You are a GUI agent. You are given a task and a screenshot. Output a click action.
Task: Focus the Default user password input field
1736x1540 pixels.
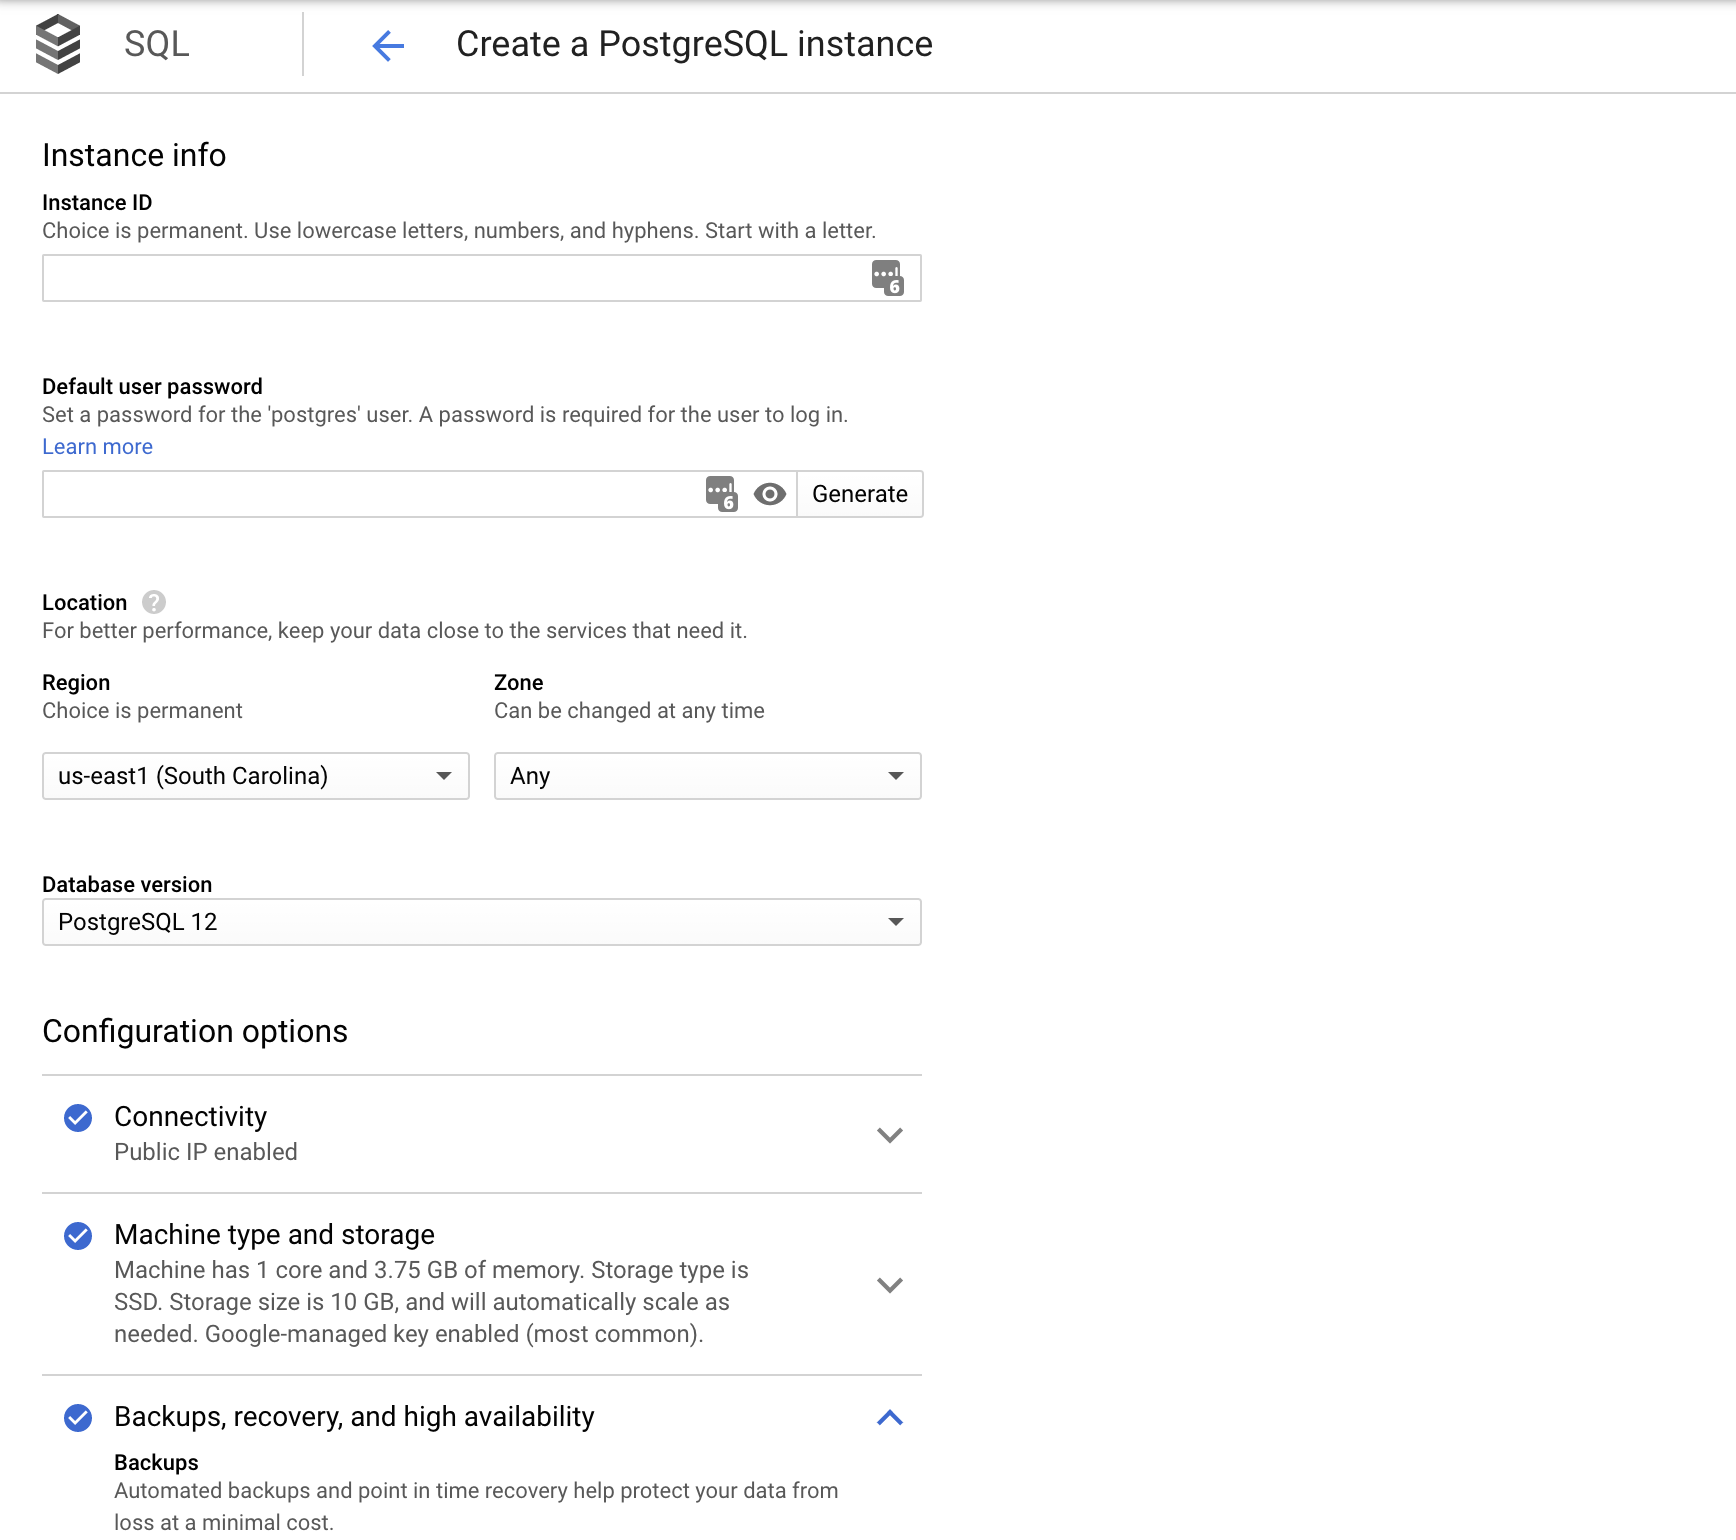[x=370, y=494]
